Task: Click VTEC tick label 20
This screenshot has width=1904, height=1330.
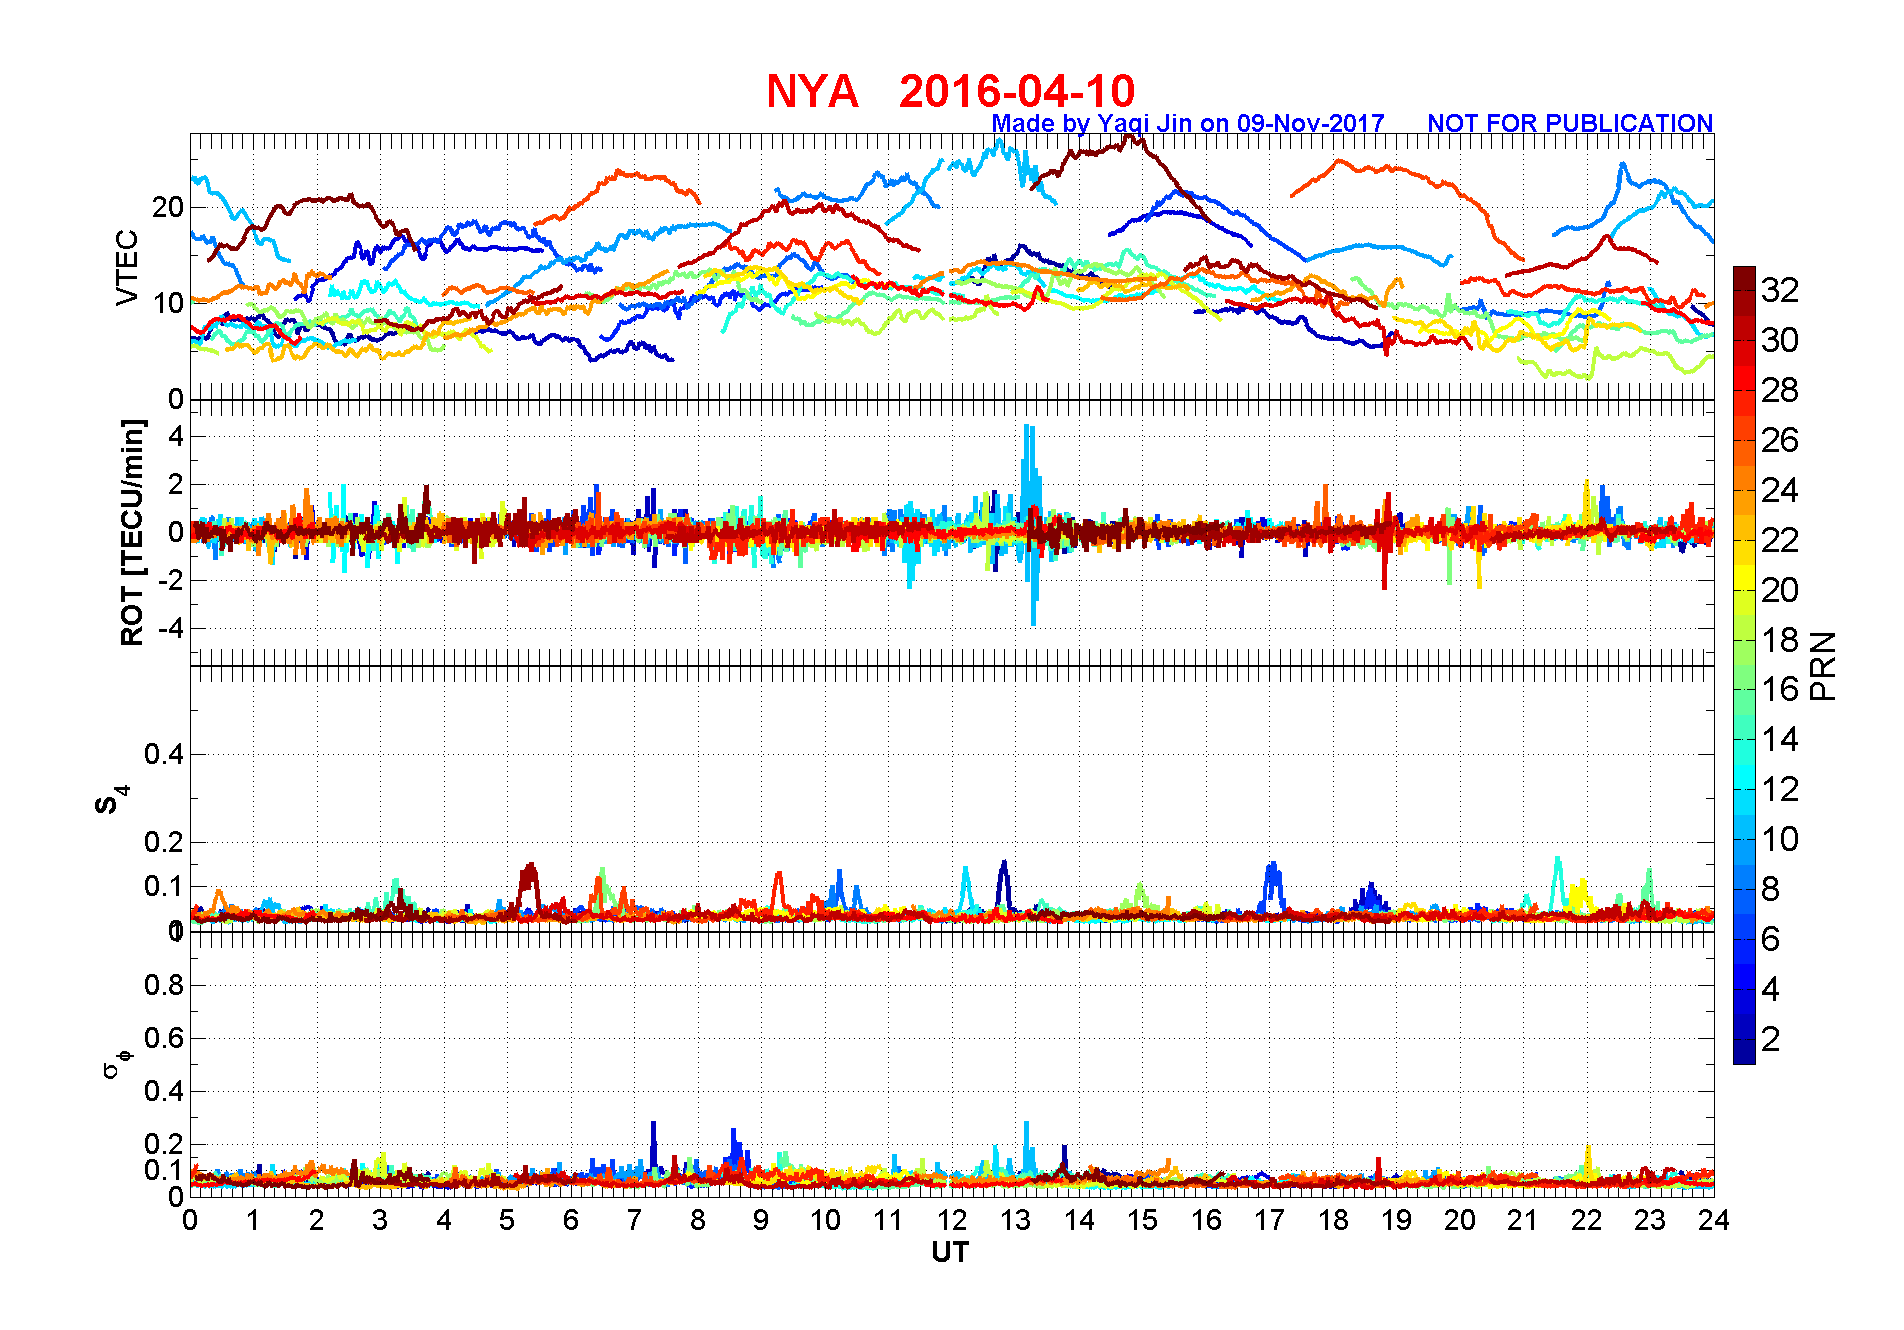Action: point(168,207)
